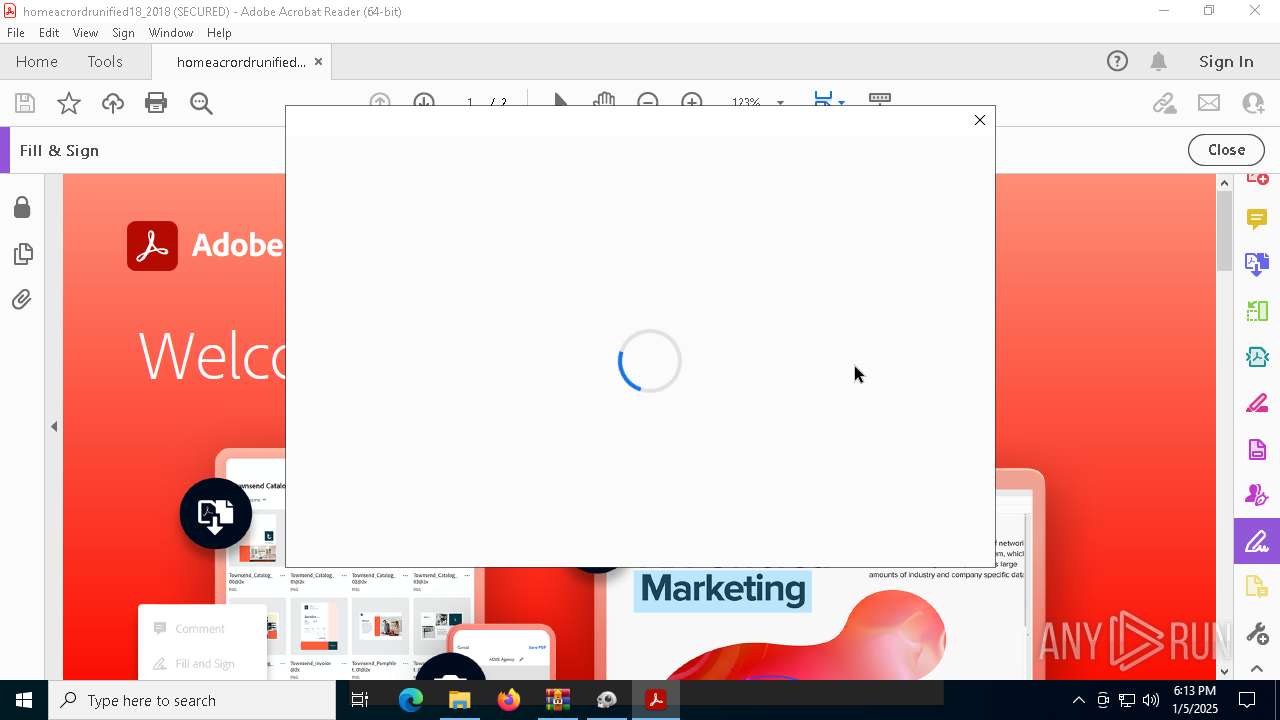Select the active Fill & Sign tool icon

pyautogui.click(x=1257, y=542)
